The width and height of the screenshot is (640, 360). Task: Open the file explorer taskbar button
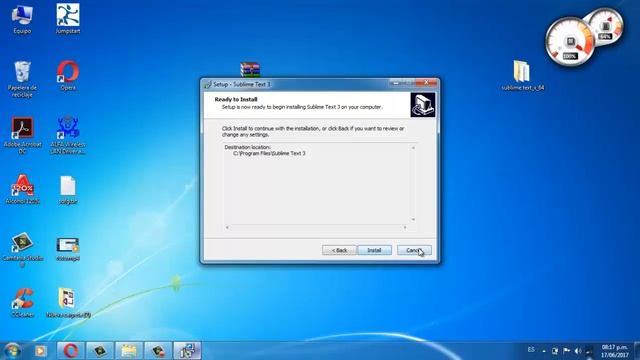click(x=129, y=351)
